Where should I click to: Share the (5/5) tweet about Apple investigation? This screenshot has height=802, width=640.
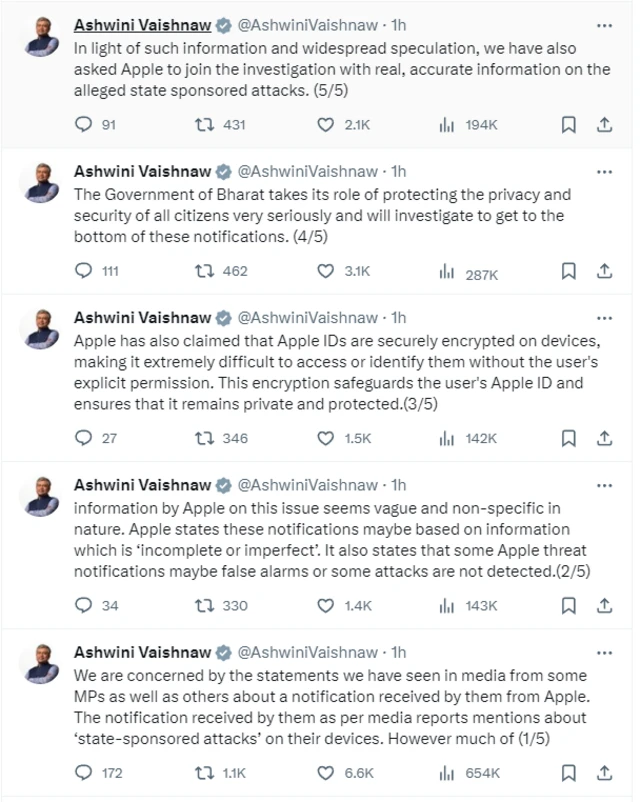pos(604,124)
